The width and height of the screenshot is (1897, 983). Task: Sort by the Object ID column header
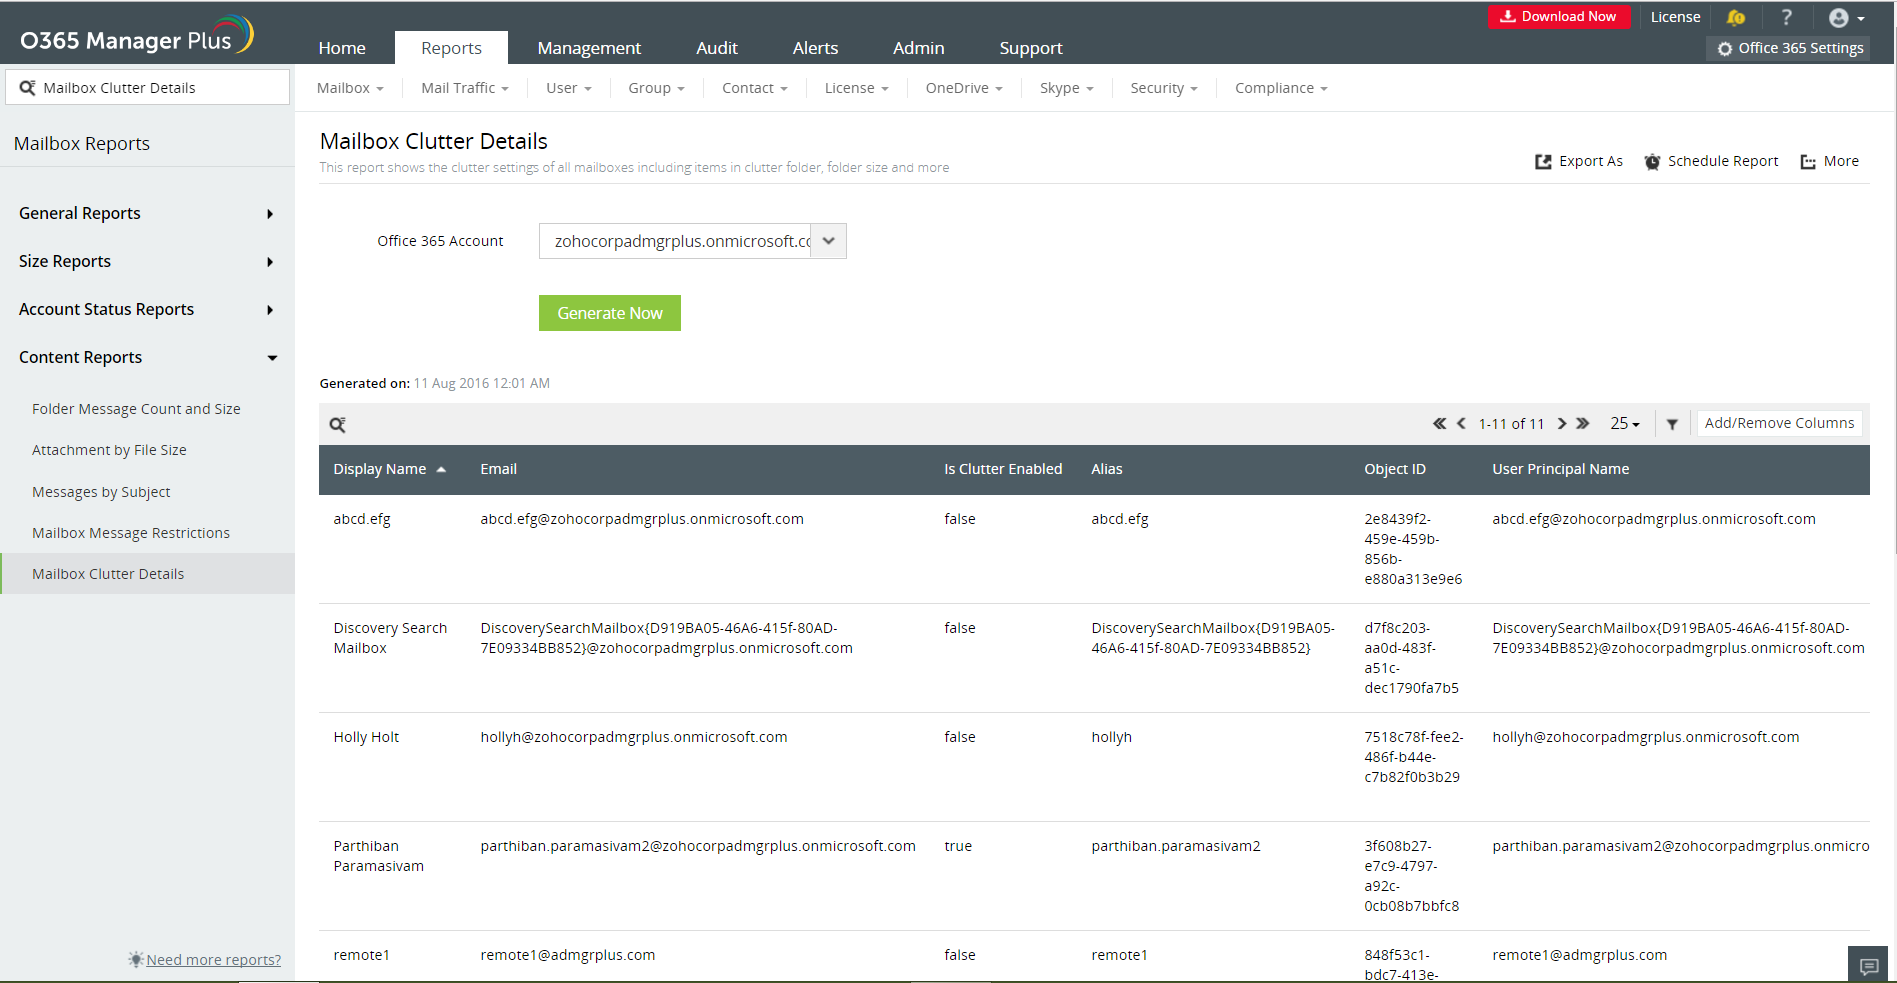tap(1395, 469)
